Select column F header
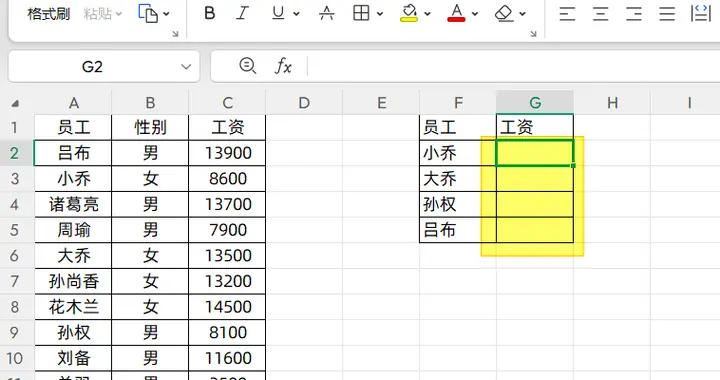 pos(458,103)
